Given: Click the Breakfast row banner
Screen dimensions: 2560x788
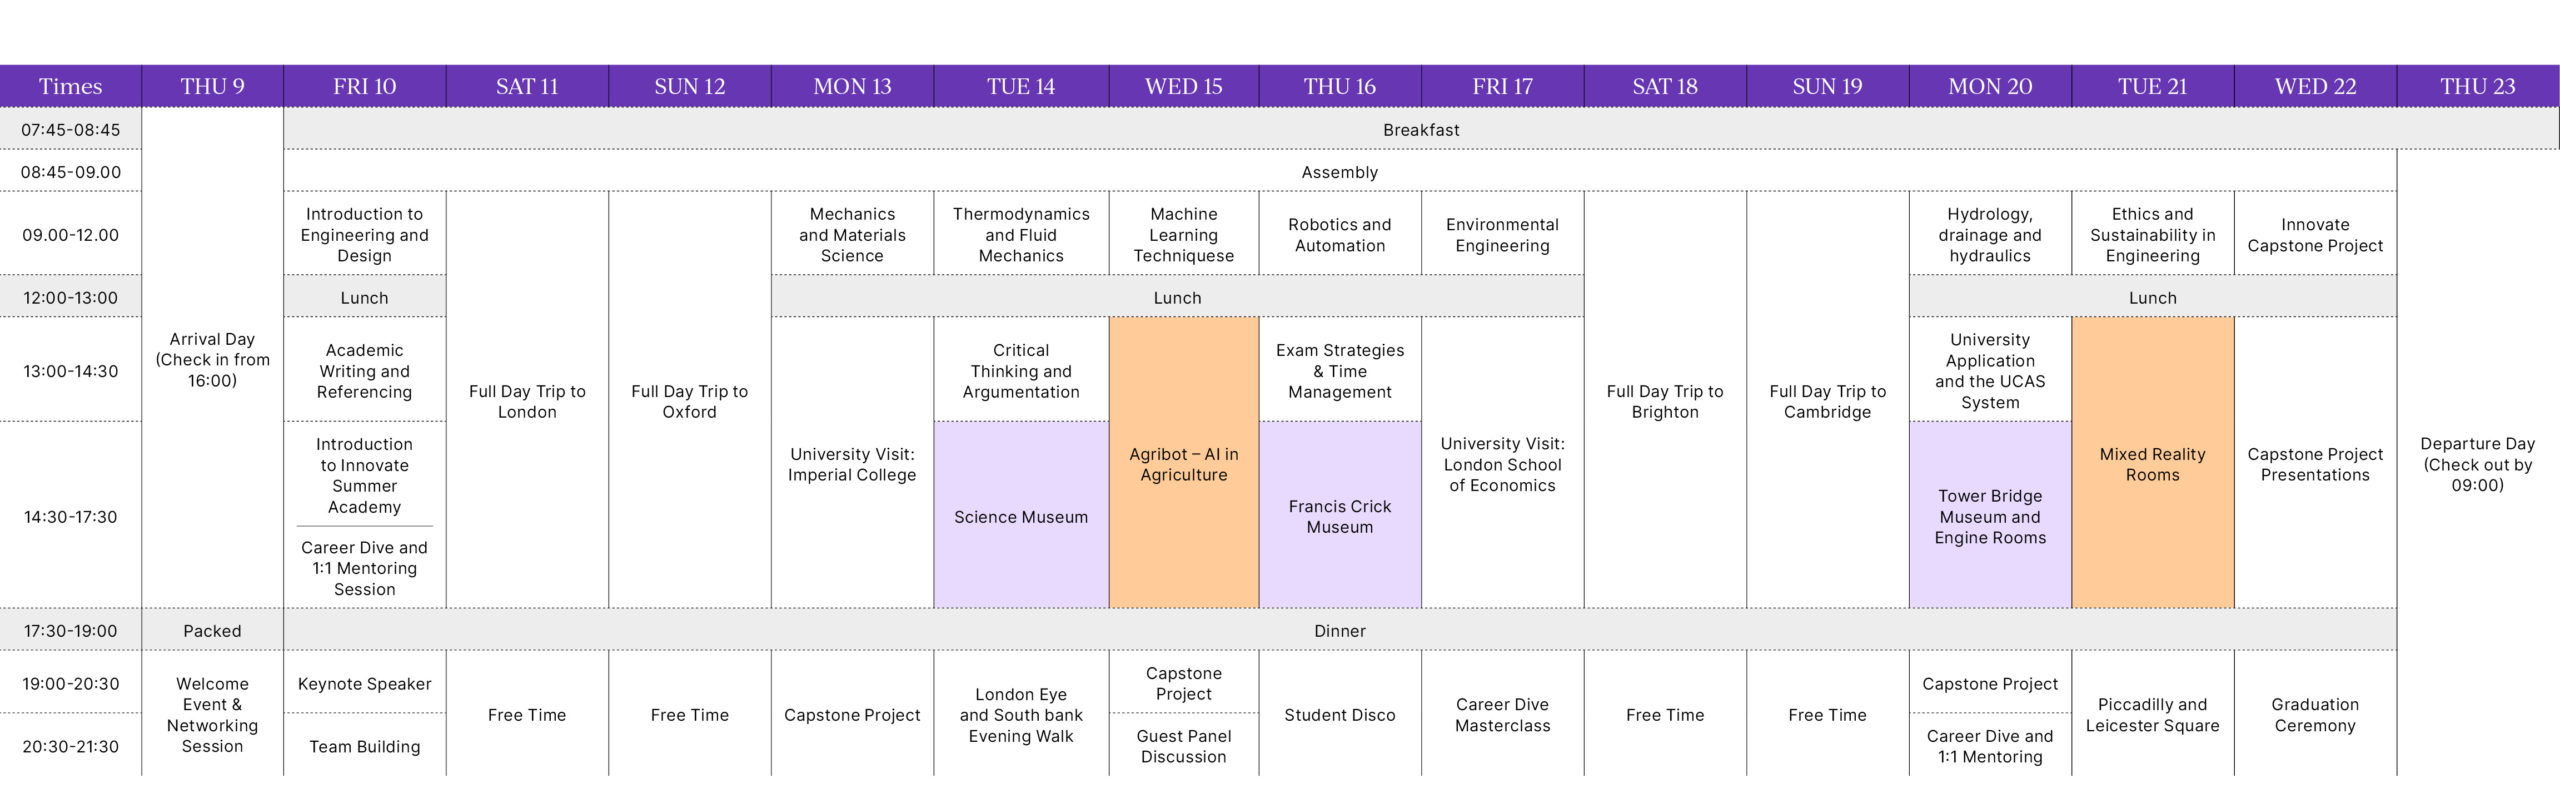Looking at the screenshot, I should tap(1421, 130).
